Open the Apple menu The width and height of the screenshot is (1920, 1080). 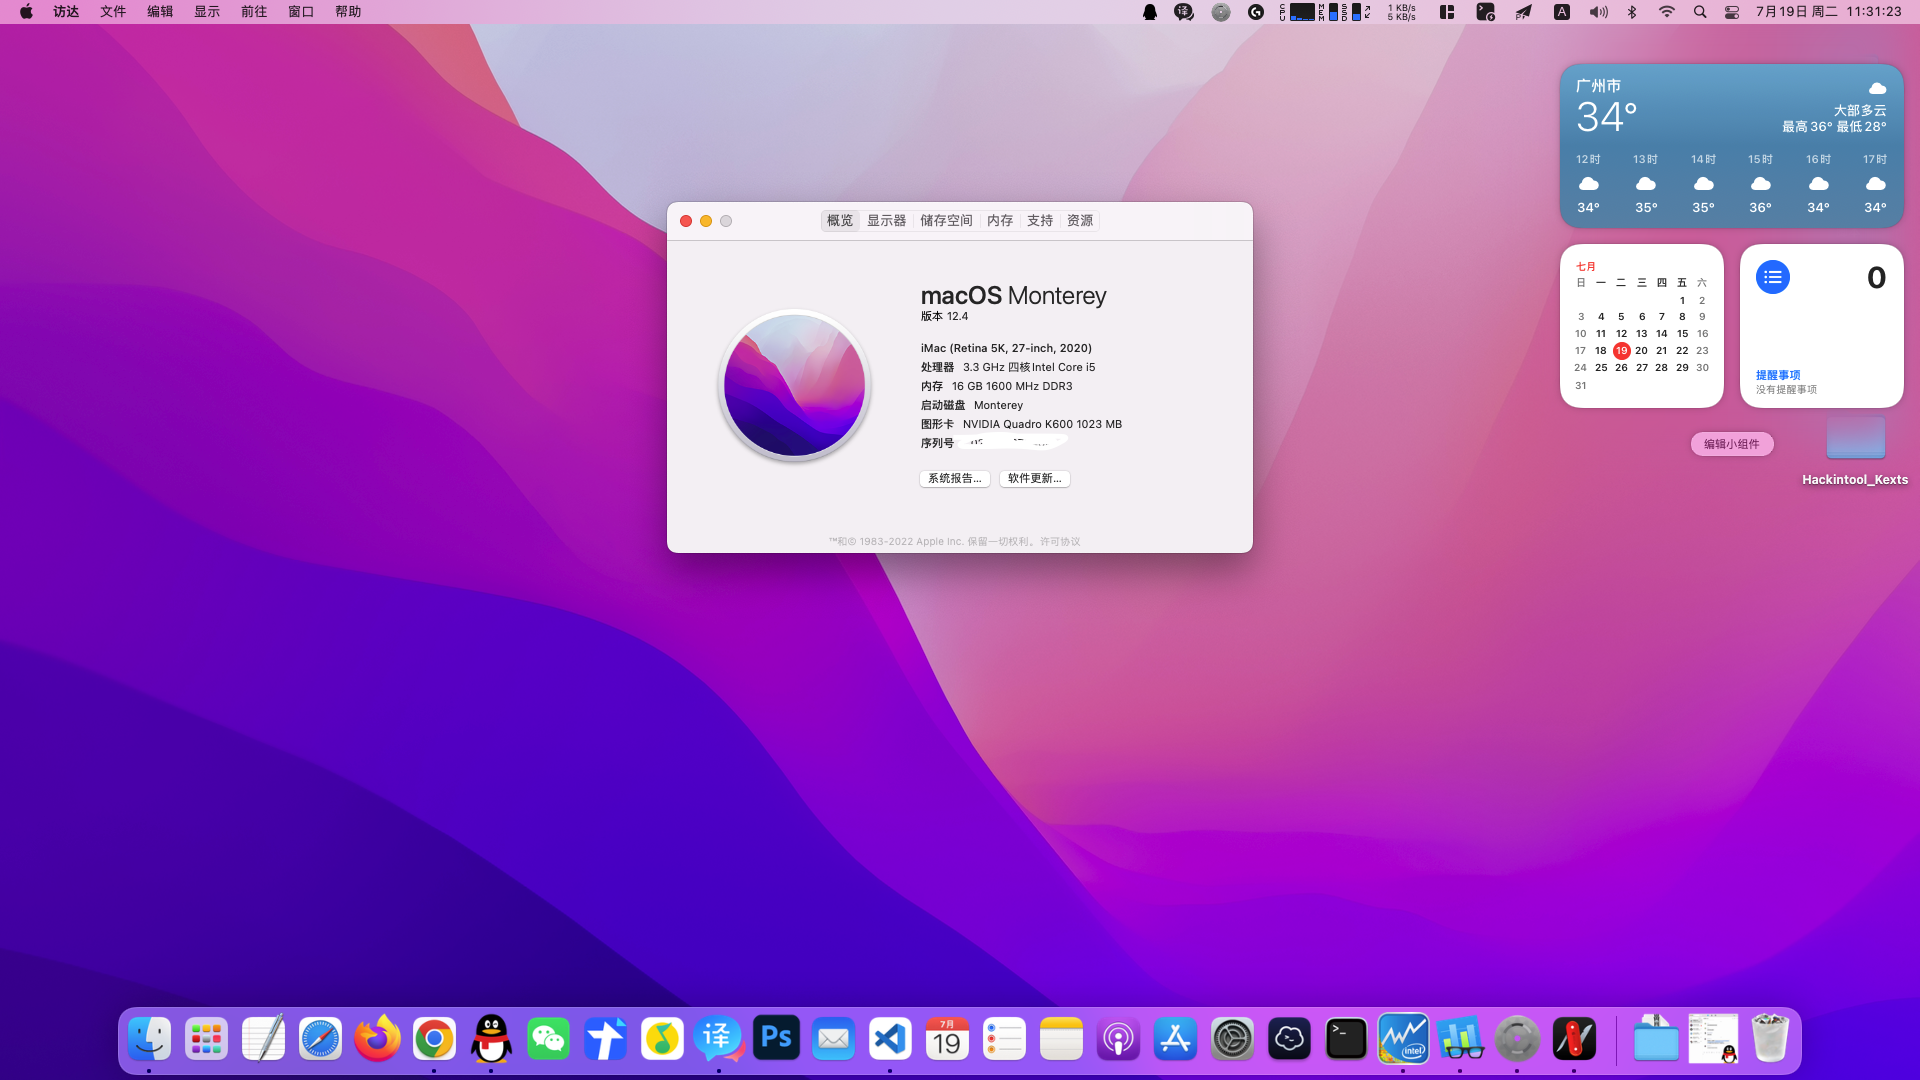click(x=26, y=12)
